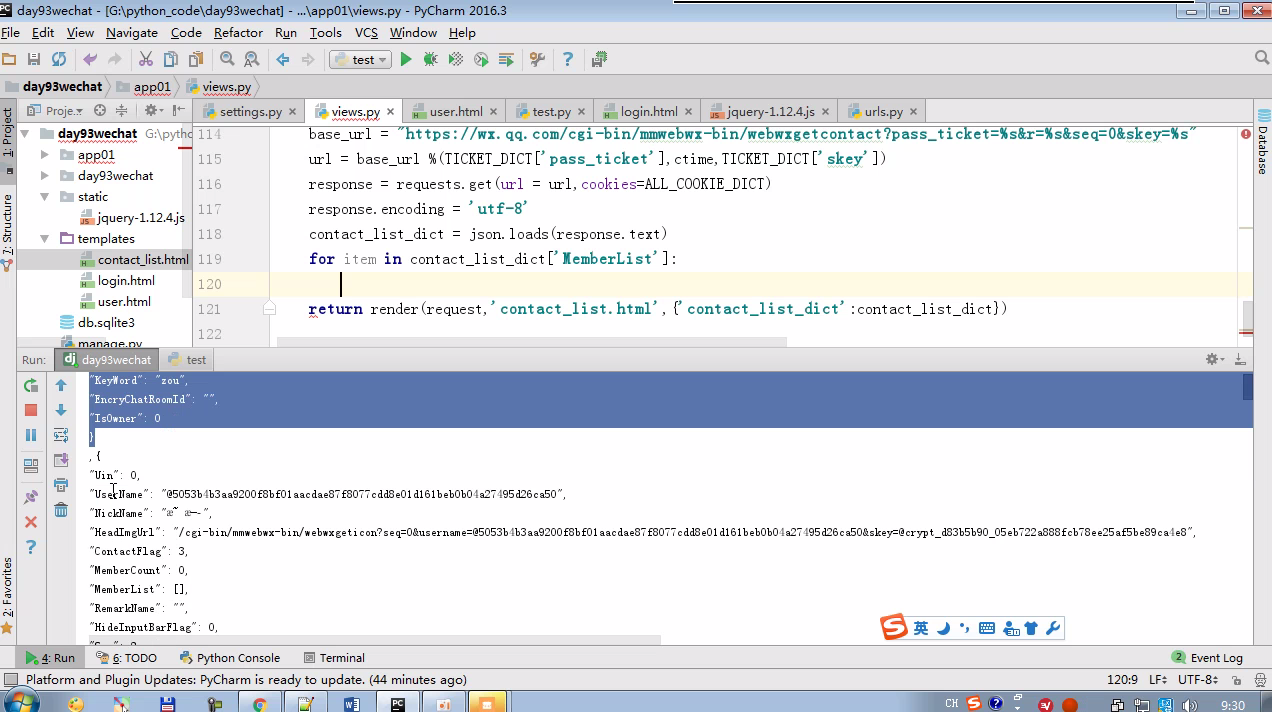Open login.html in the project tree

[126, 281]
